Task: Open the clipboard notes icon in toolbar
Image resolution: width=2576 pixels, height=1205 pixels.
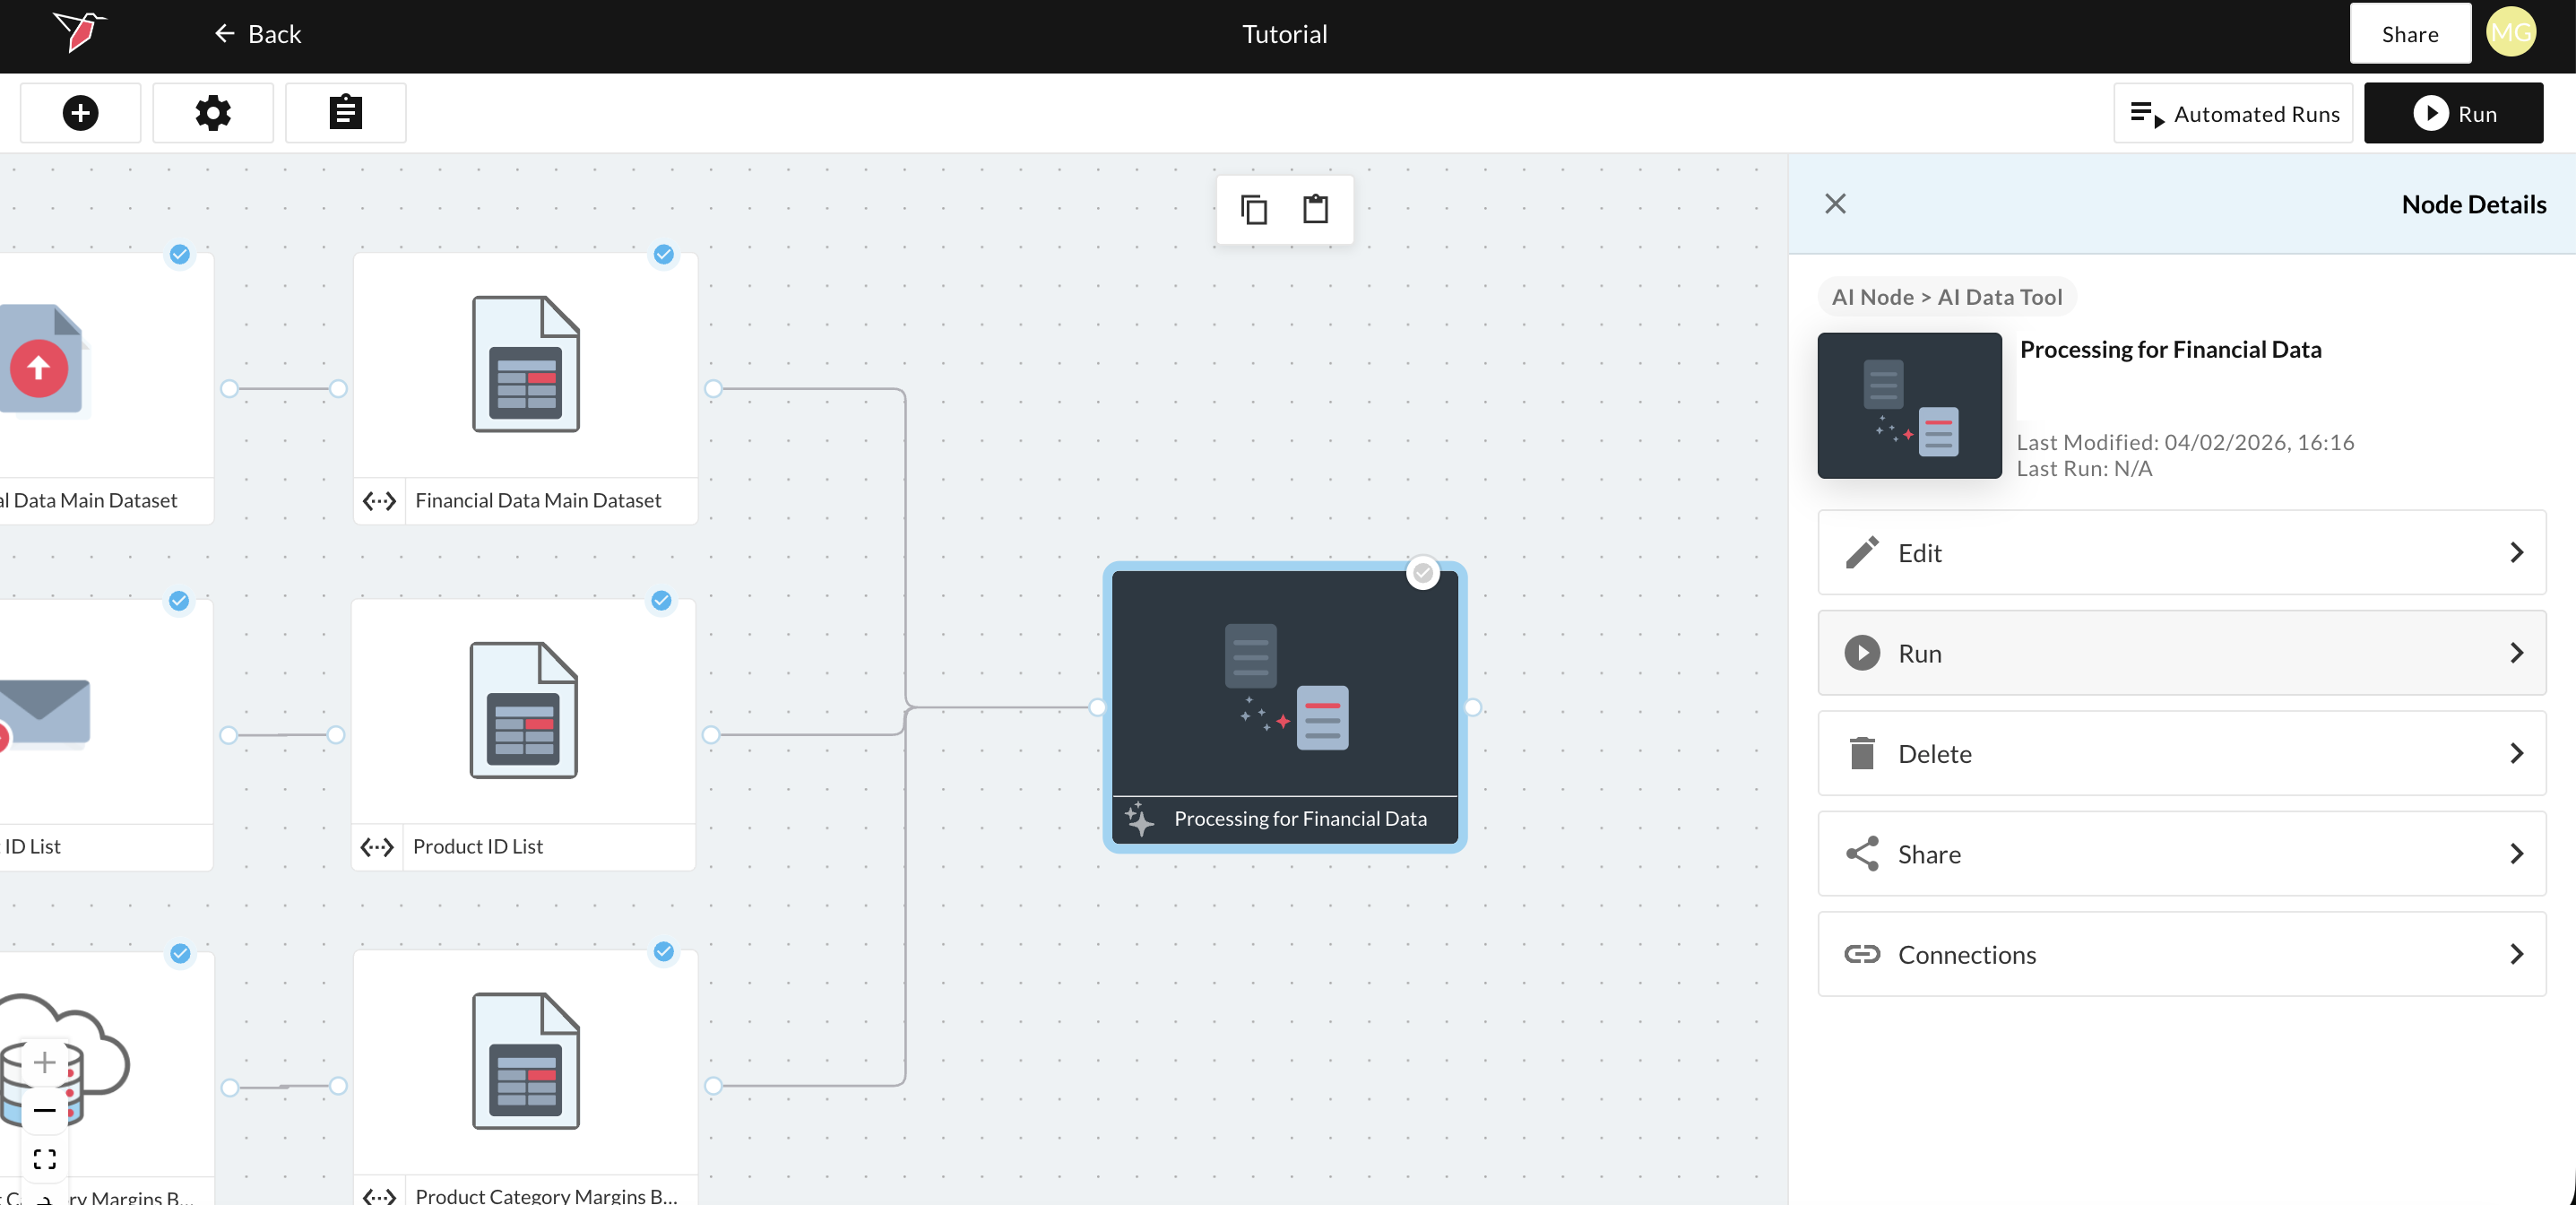Action: pos(345,113)
